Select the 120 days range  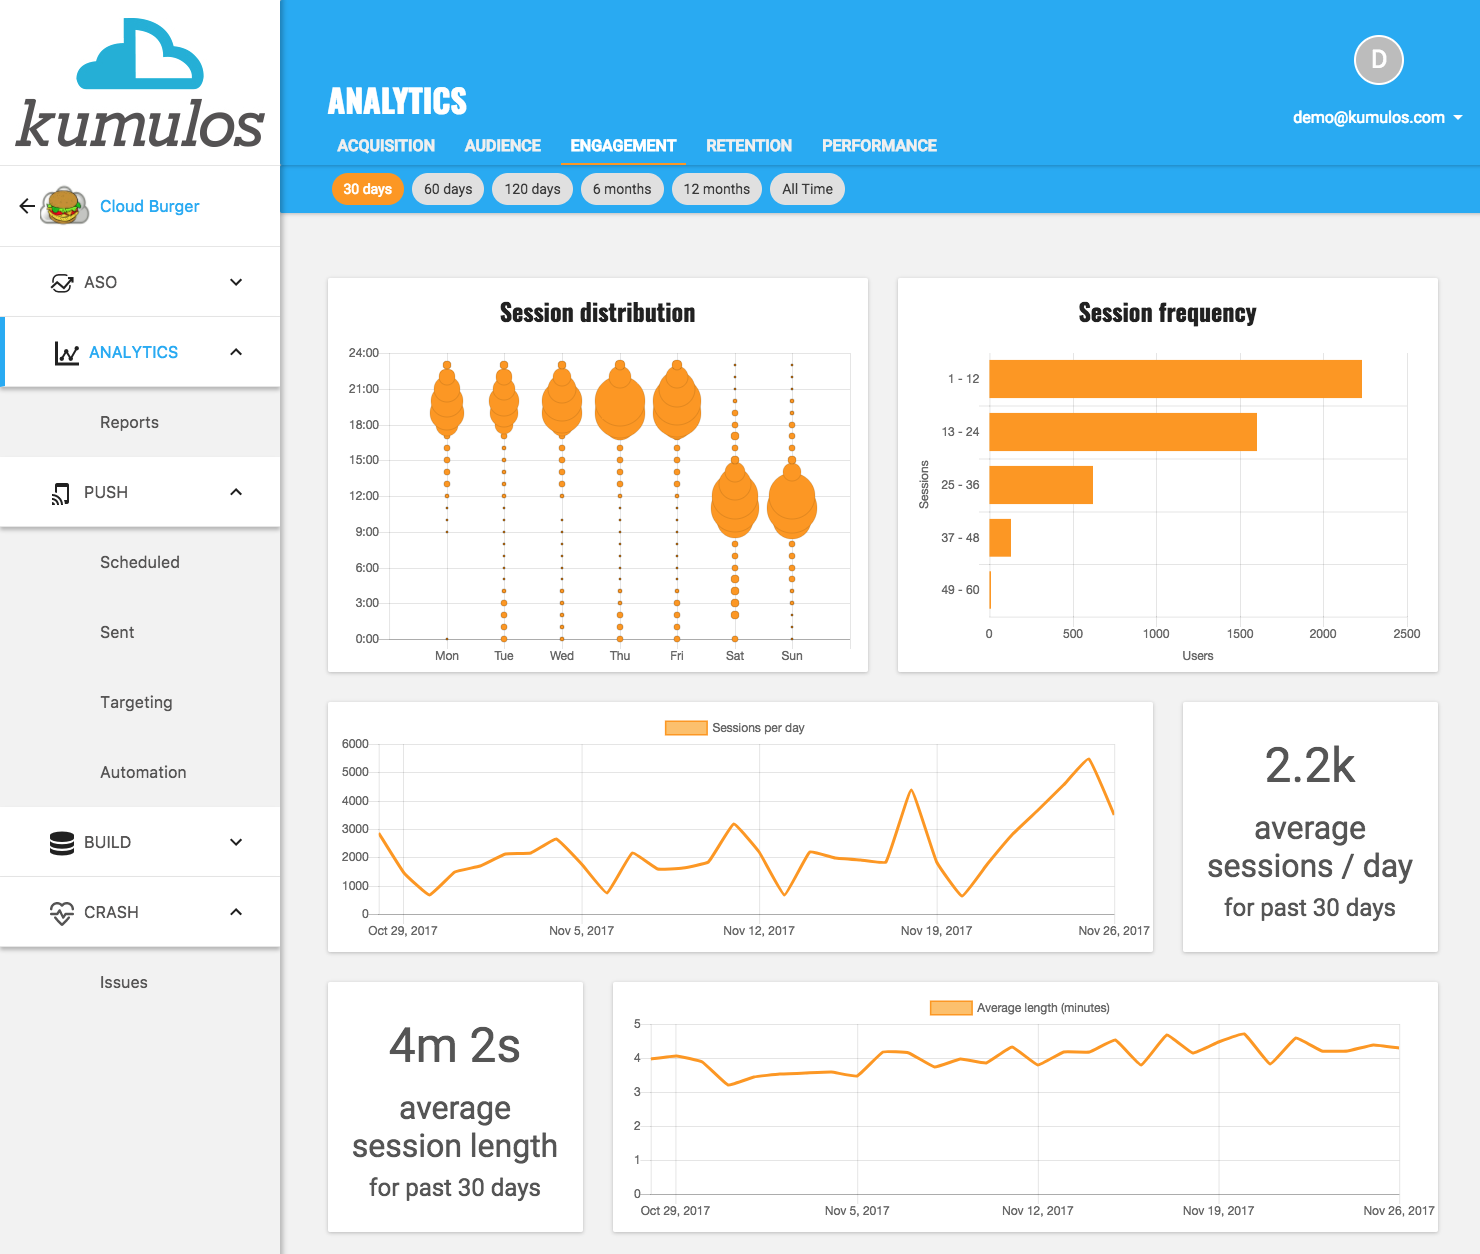click(532, 189)
